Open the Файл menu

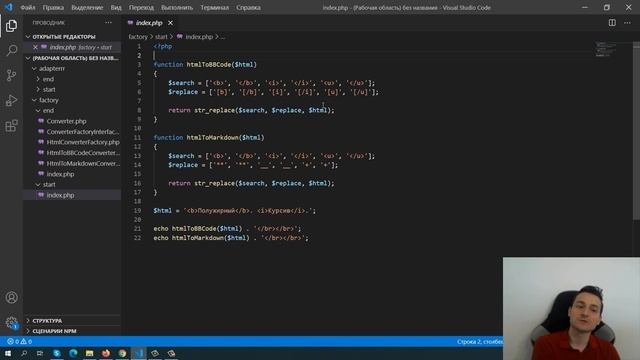pos(28,7)
